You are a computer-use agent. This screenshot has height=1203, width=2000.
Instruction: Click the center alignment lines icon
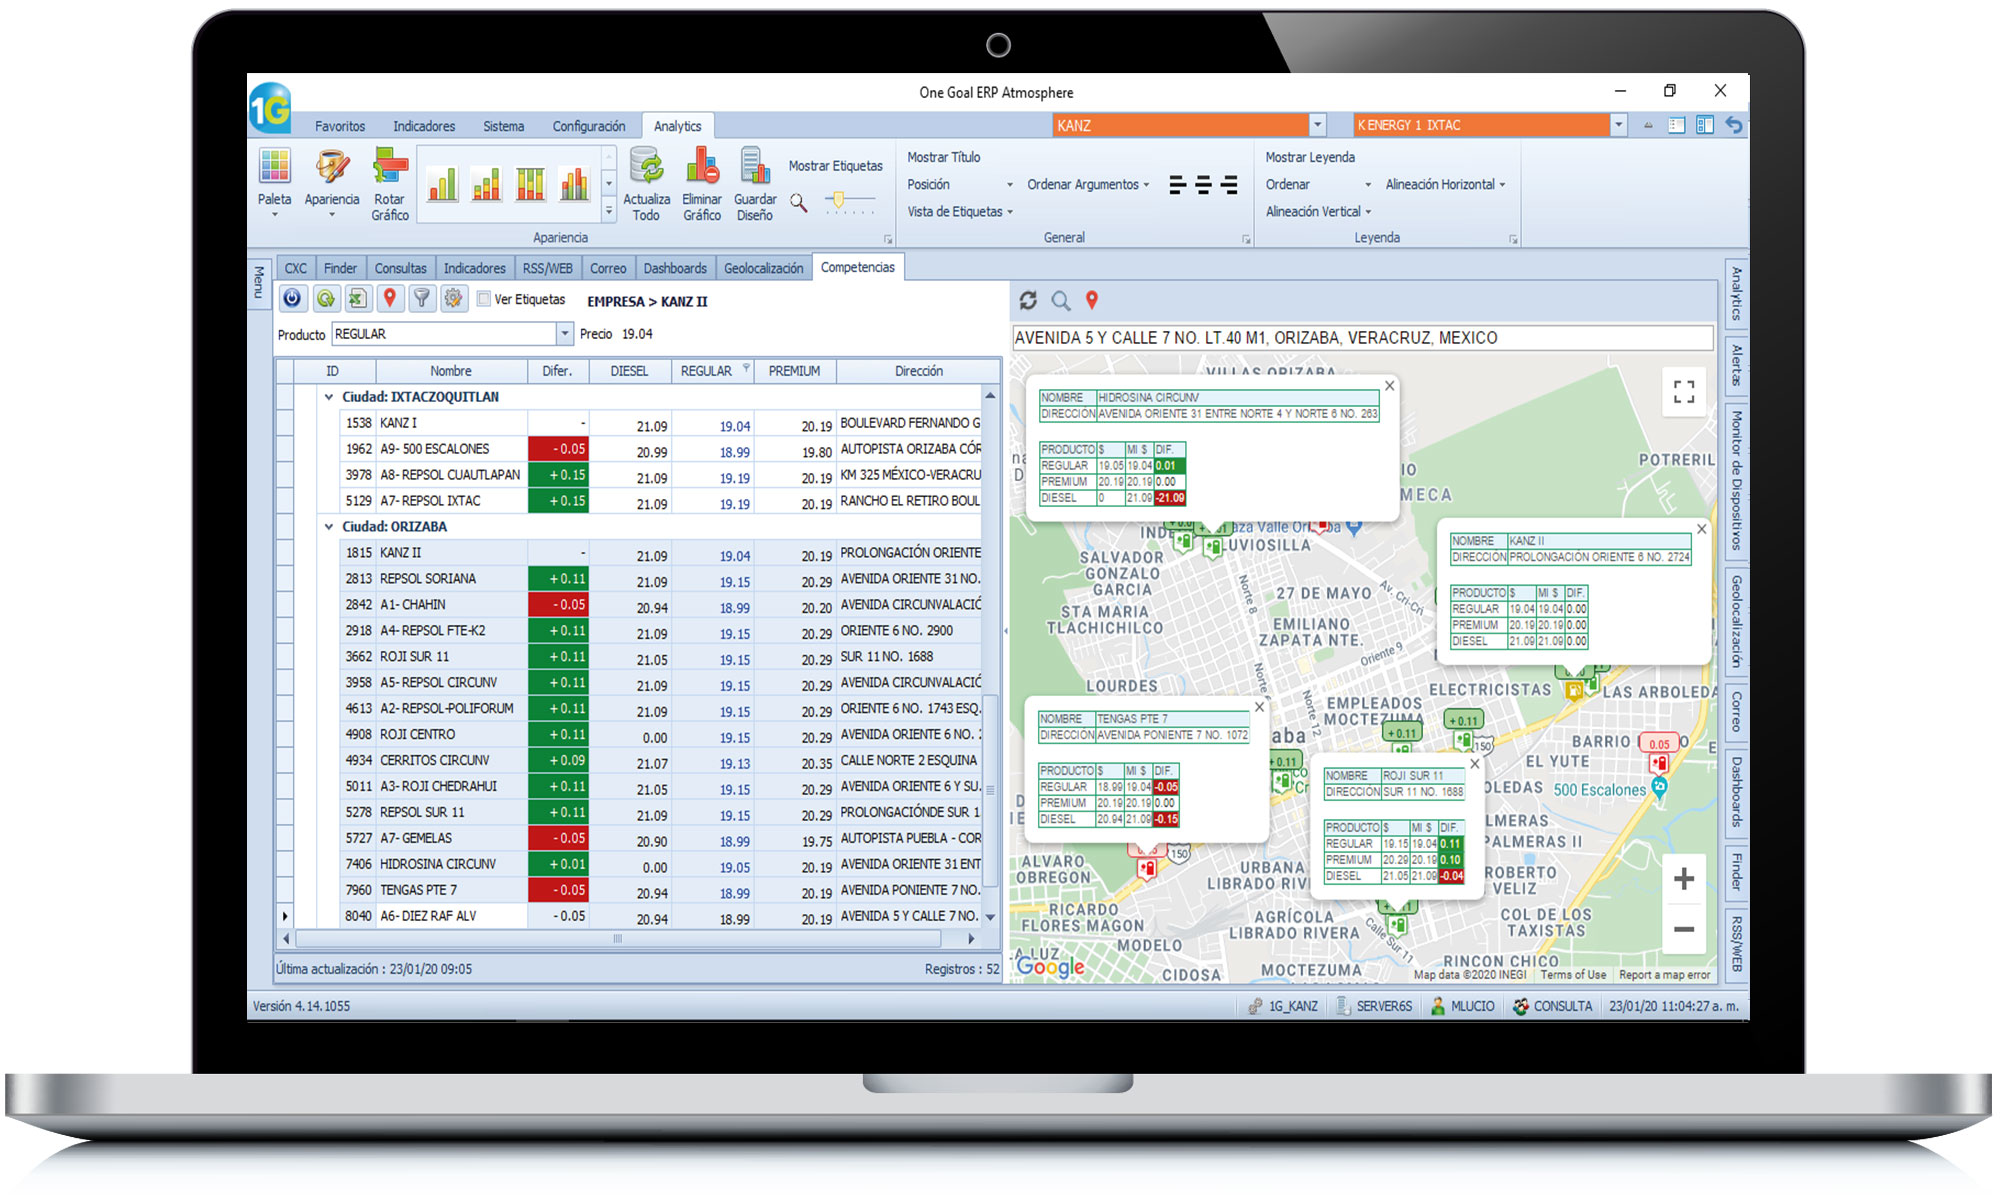coord(1204,185)
